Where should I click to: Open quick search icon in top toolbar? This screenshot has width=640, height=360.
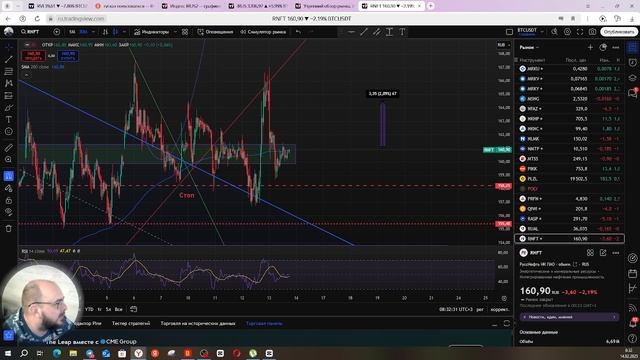click(554, 32)
